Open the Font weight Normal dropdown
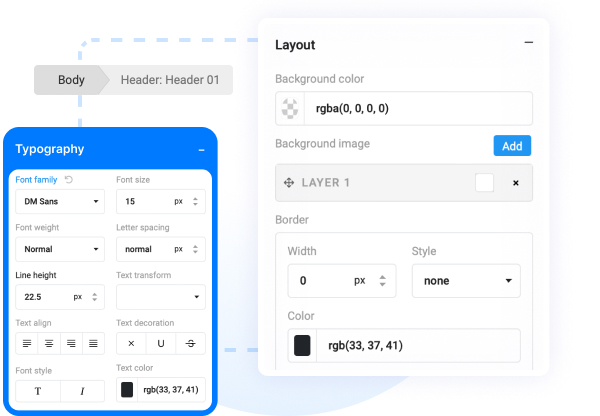600x416 pixels. pyautogui.click(x=60, y=249)
